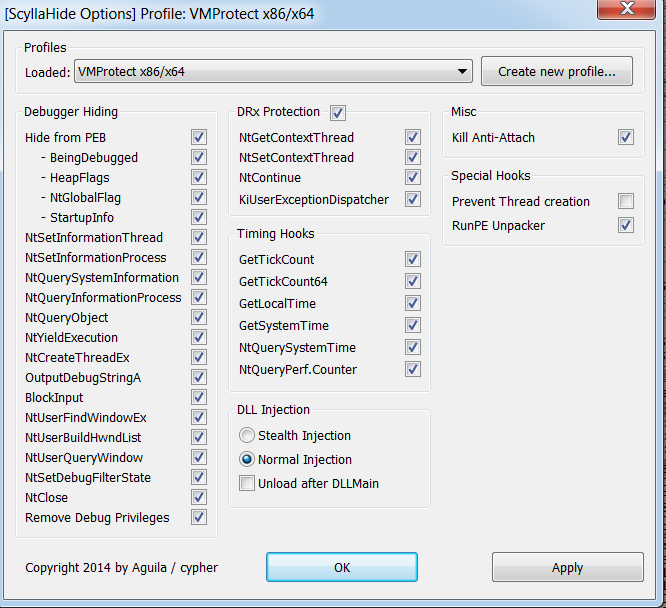Toggle the NtGlobalFlag checkbox
This screenshot has width=666, height=608.
pos(199,197)
